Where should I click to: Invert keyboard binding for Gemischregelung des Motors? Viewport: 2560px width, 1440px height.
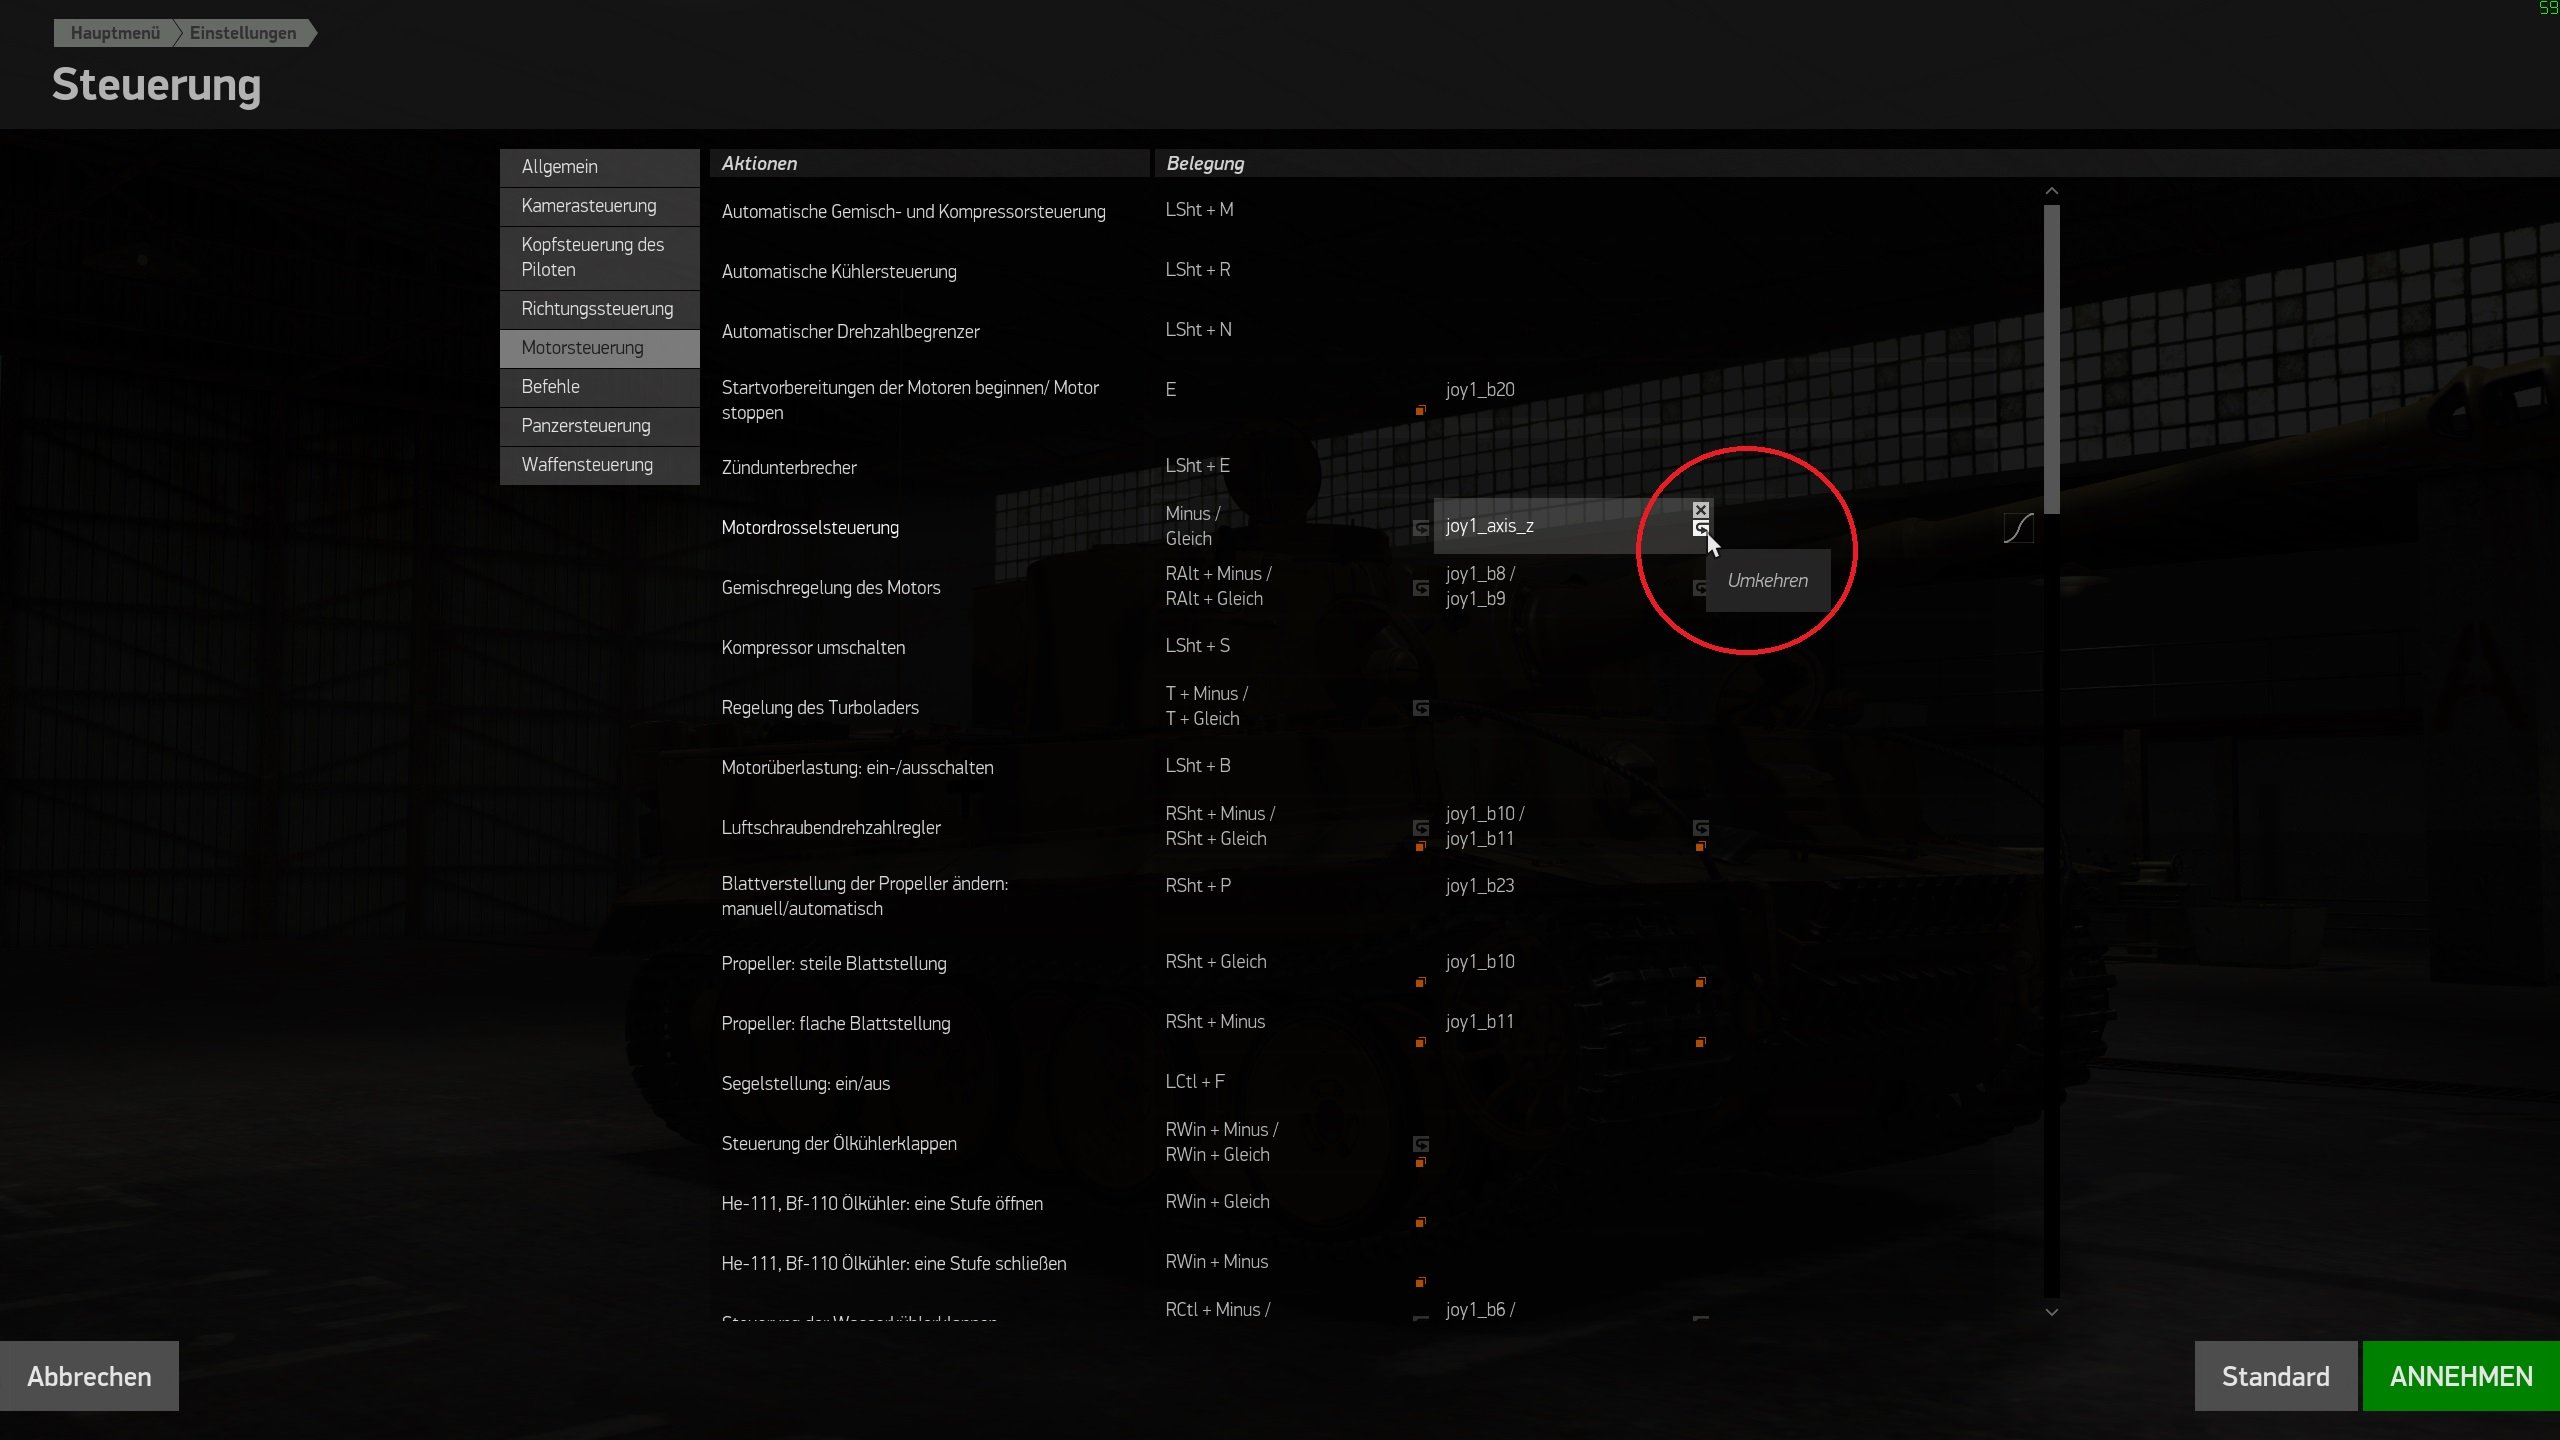click(x=1420, y=588)
